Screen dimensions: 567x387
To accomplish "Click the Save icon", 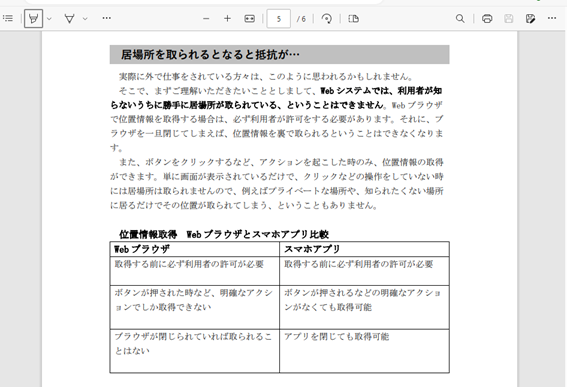I will (508, 18).
